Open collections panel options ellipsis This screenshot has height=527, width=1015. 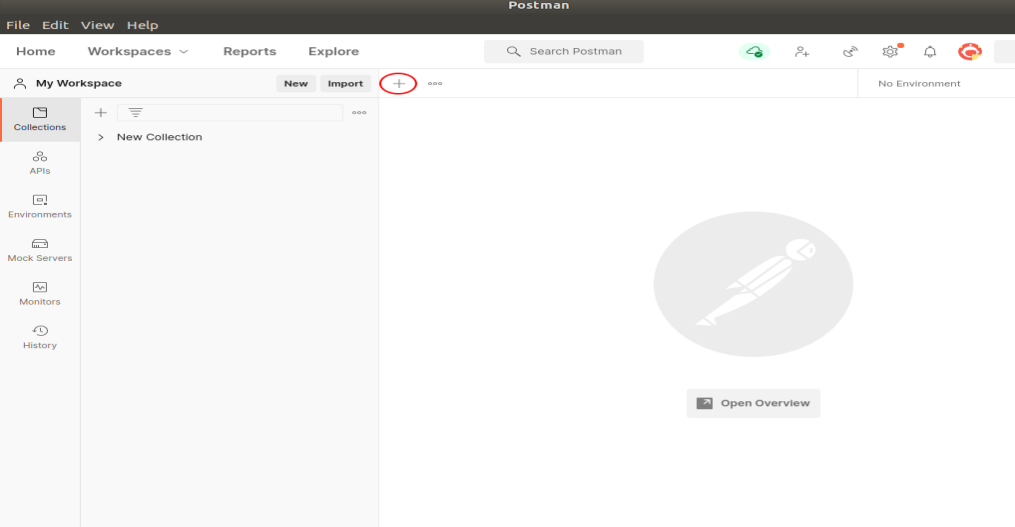point(359,113)
